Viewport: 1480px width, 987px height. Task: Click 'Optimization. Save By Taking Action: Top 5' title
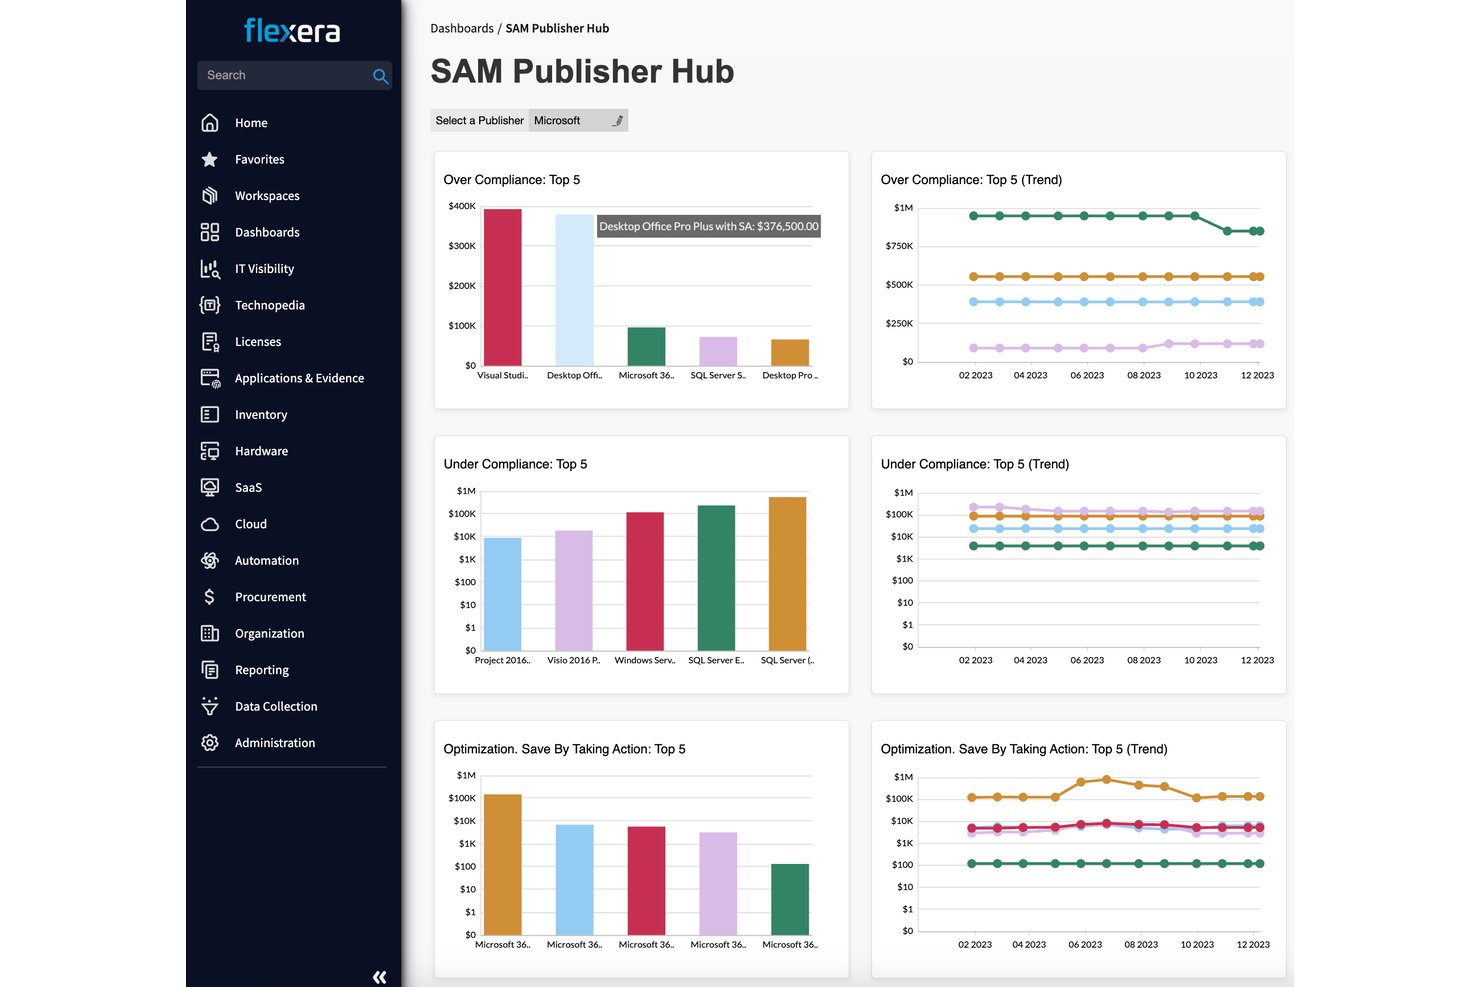tap(565, 749)
